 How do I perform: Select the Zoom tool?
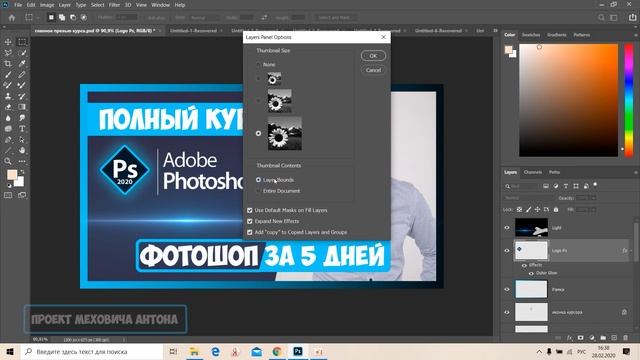[8, 161]
